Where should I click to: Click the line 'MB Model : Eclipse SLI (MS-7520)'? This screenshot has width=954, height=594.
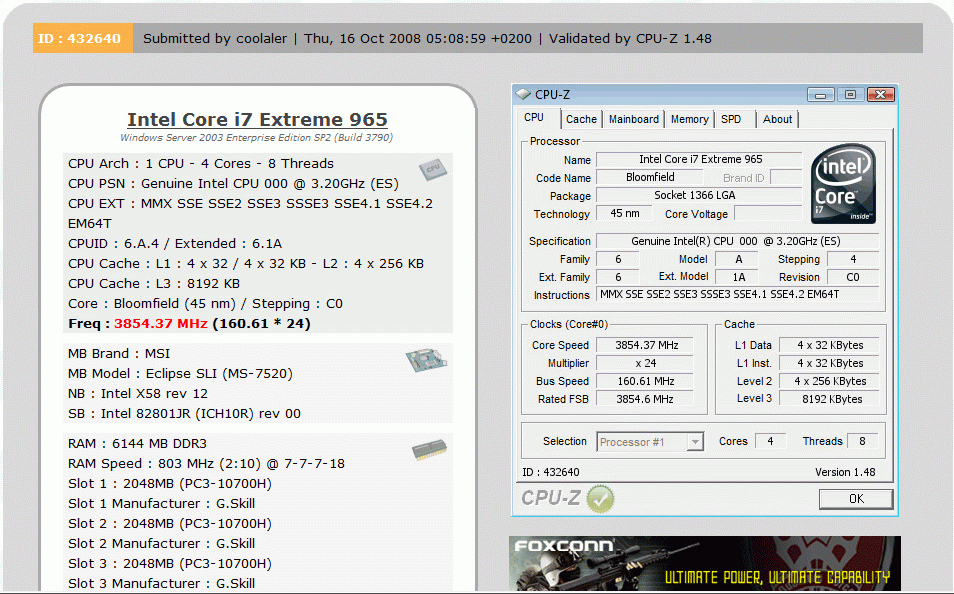click(x=180, y=374)
